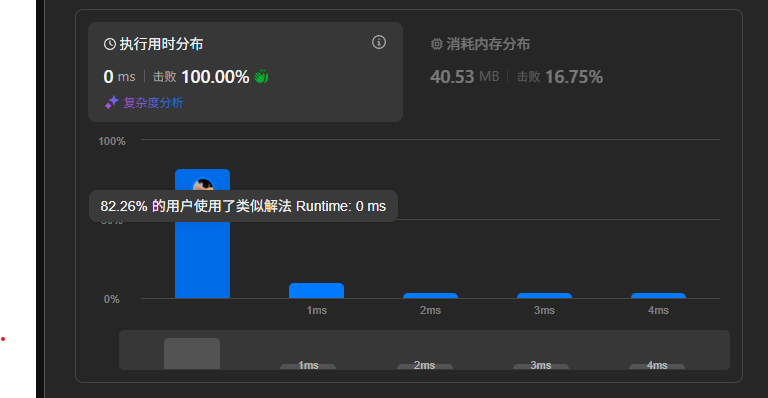Click the info icon in runtime card
Viewport: 768px width, 398px height.
tap(379, 42)
